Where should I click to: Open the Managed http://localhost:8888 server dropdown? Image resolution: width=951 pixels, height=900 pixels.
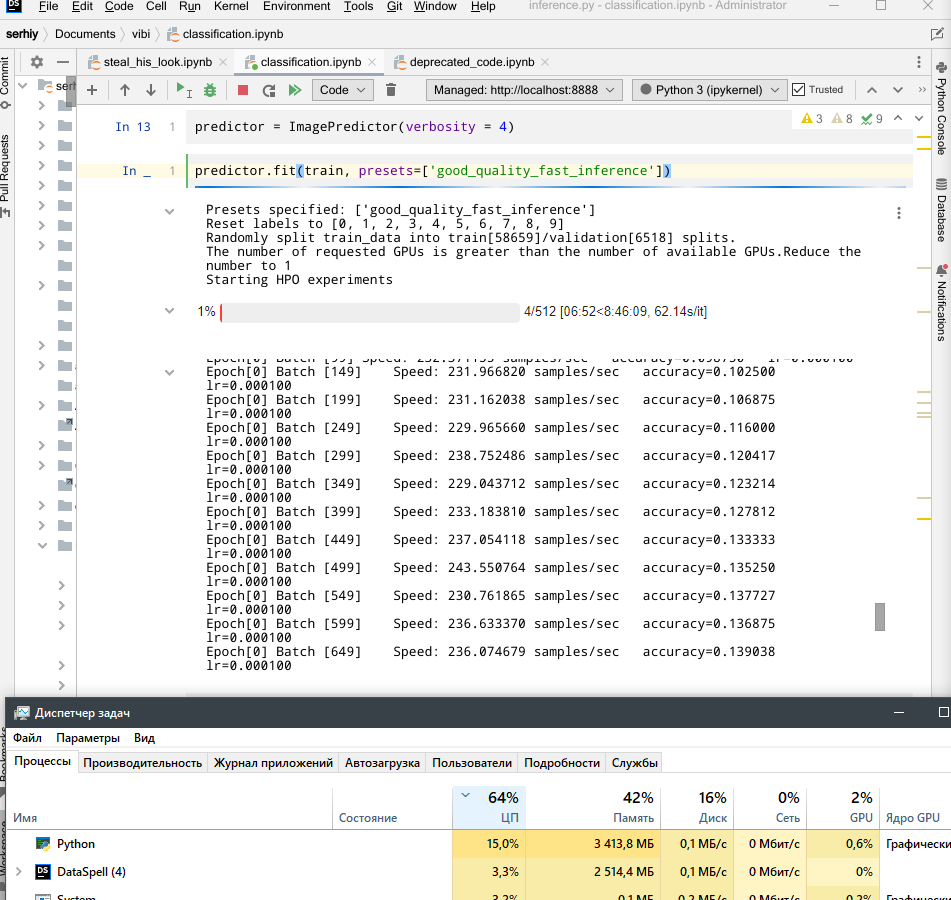point(524,90)
